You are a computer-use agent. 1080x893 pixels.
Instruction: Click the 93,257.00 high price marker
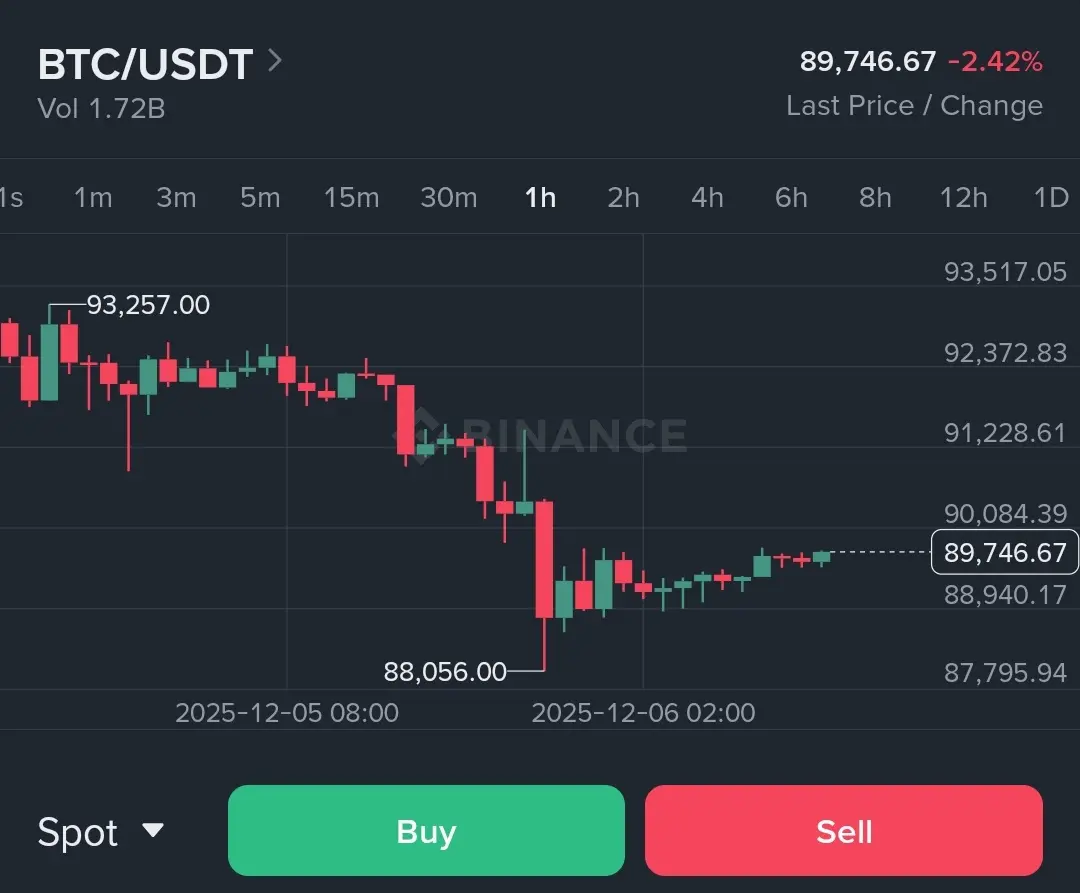click(148, 304)
